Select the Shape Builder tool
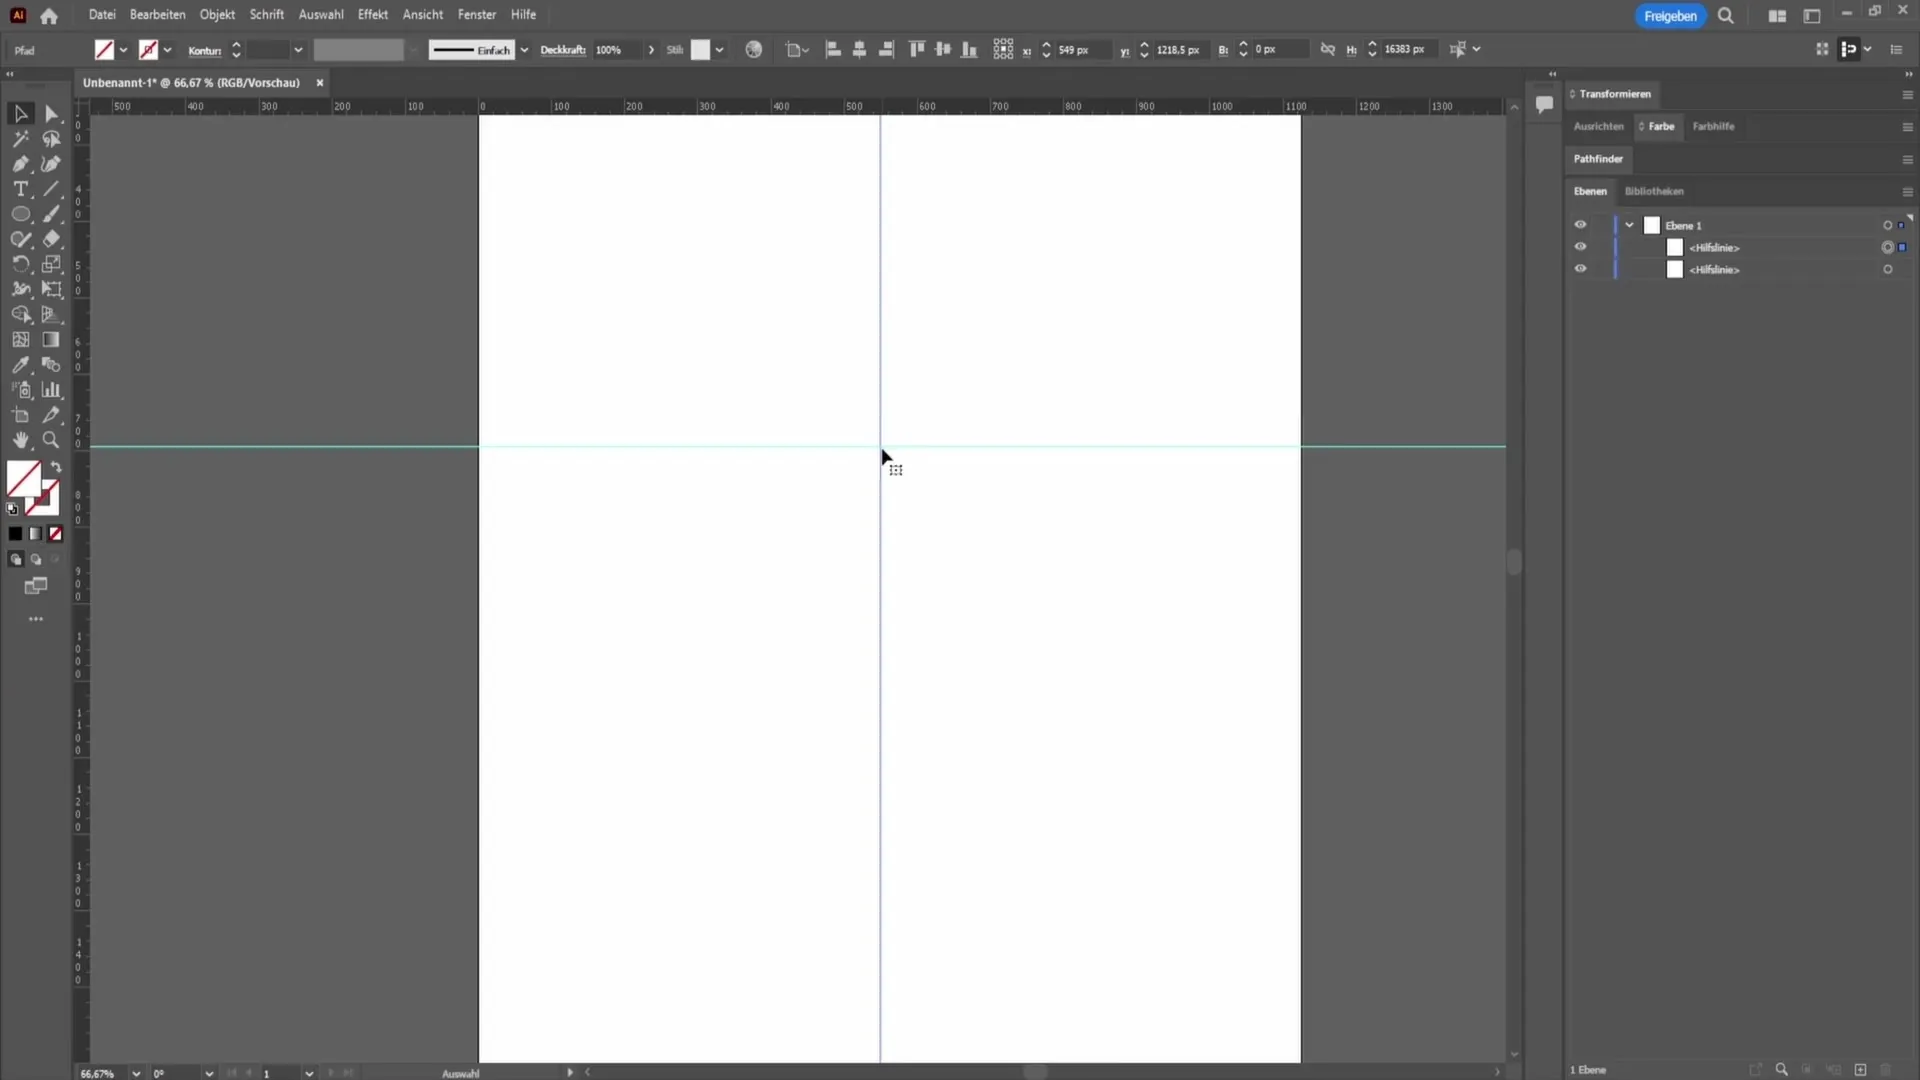 pyautogui.click(x=21, y=314)
